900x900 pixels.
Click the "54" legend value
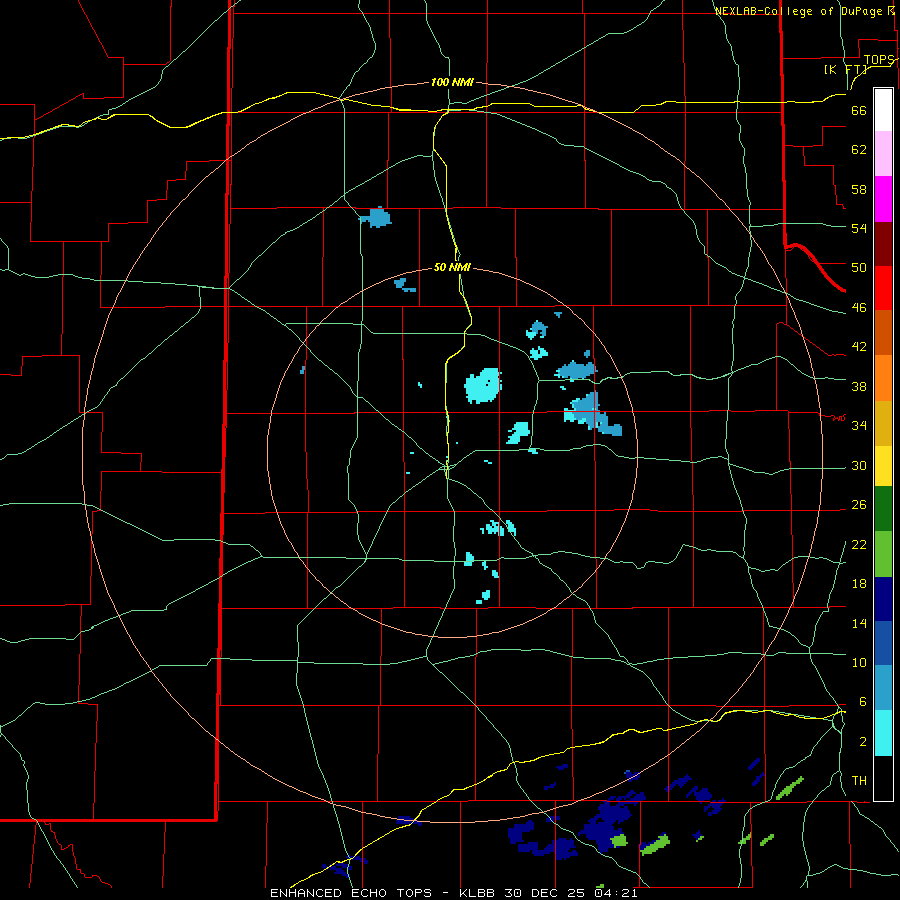(859, 228)
